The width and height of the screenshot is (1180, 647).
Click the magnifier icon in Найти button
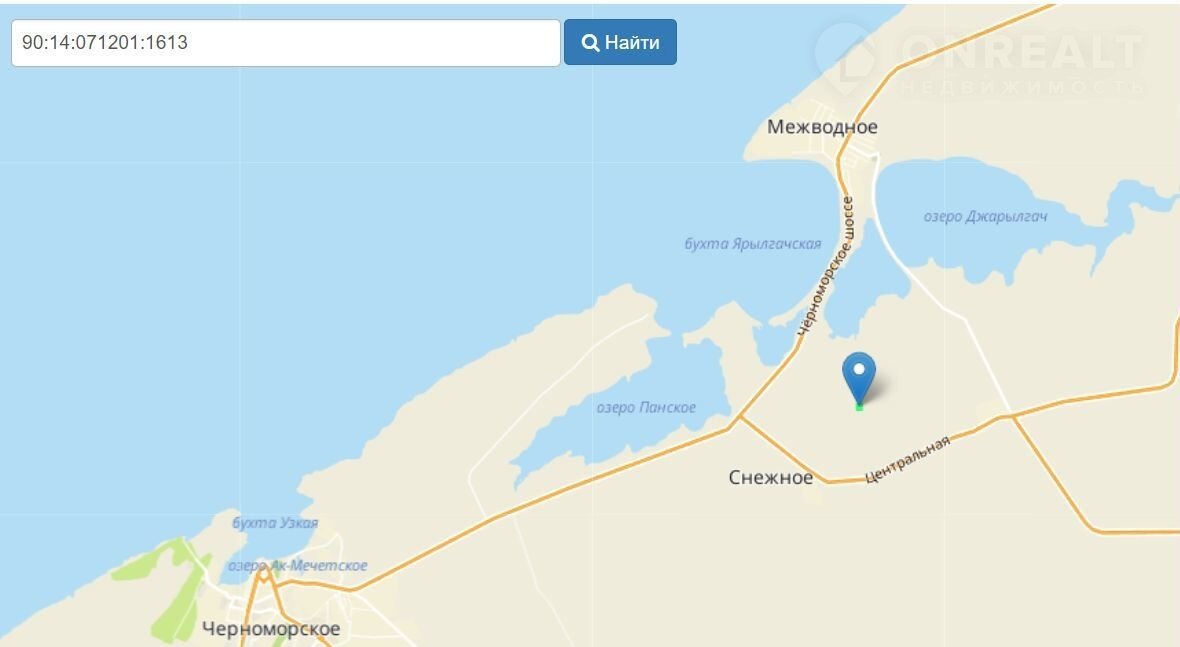(x=591, y=43)
